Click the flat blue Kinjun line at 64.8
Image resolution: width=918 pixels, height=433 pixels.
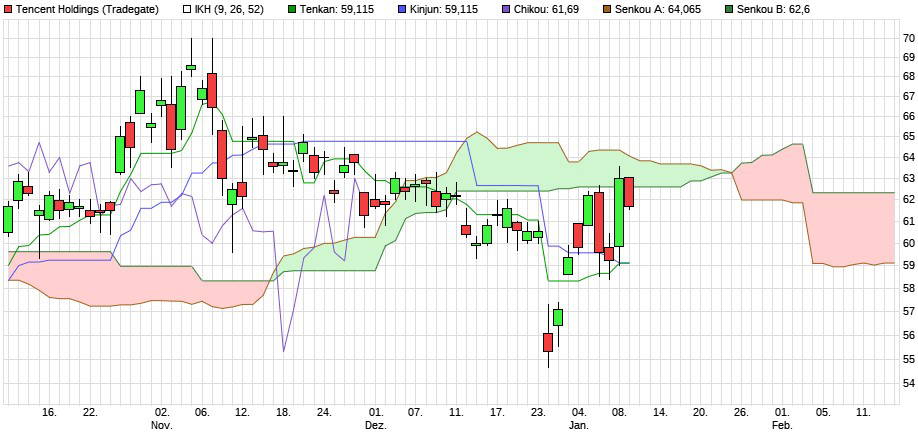click(x=386, y=141)
